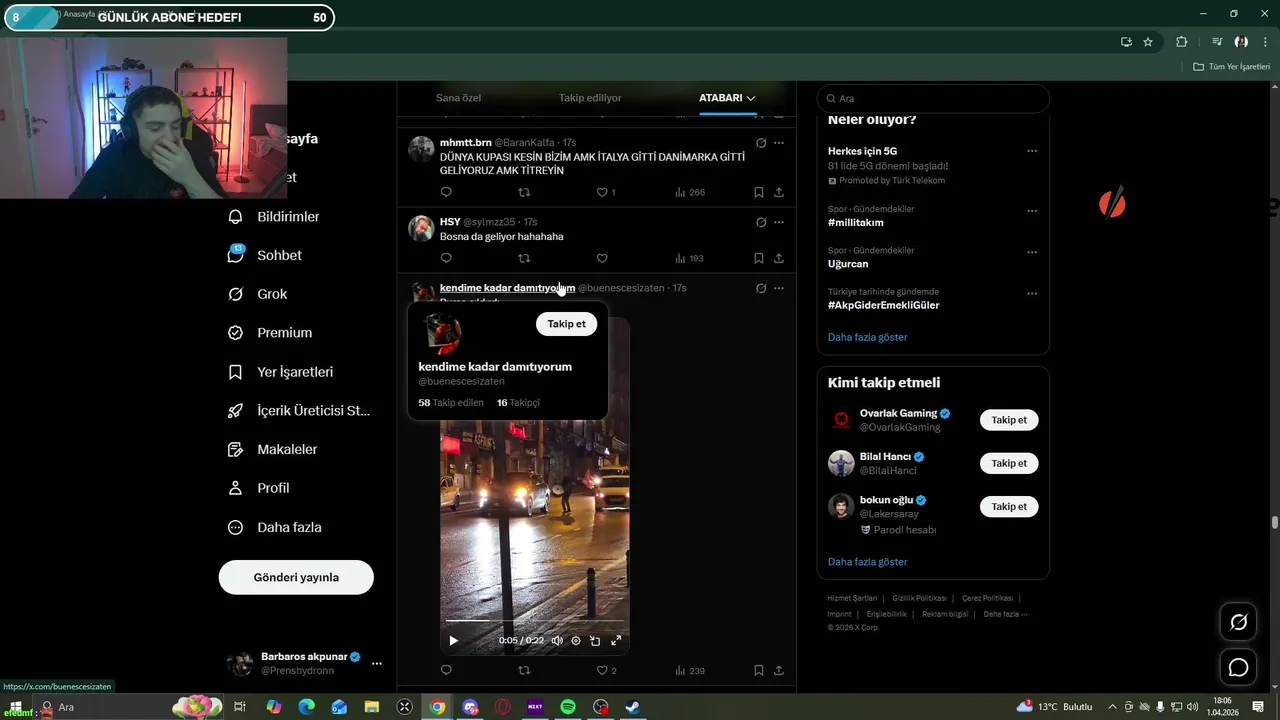View analytics of HSY's tweet showing 193

pyautogui.click(x=689, y=258)
